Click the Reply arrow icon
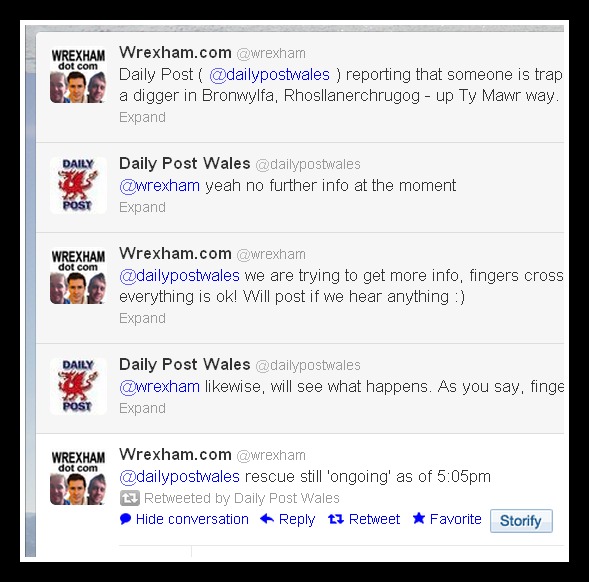 (x=267, y=519)
